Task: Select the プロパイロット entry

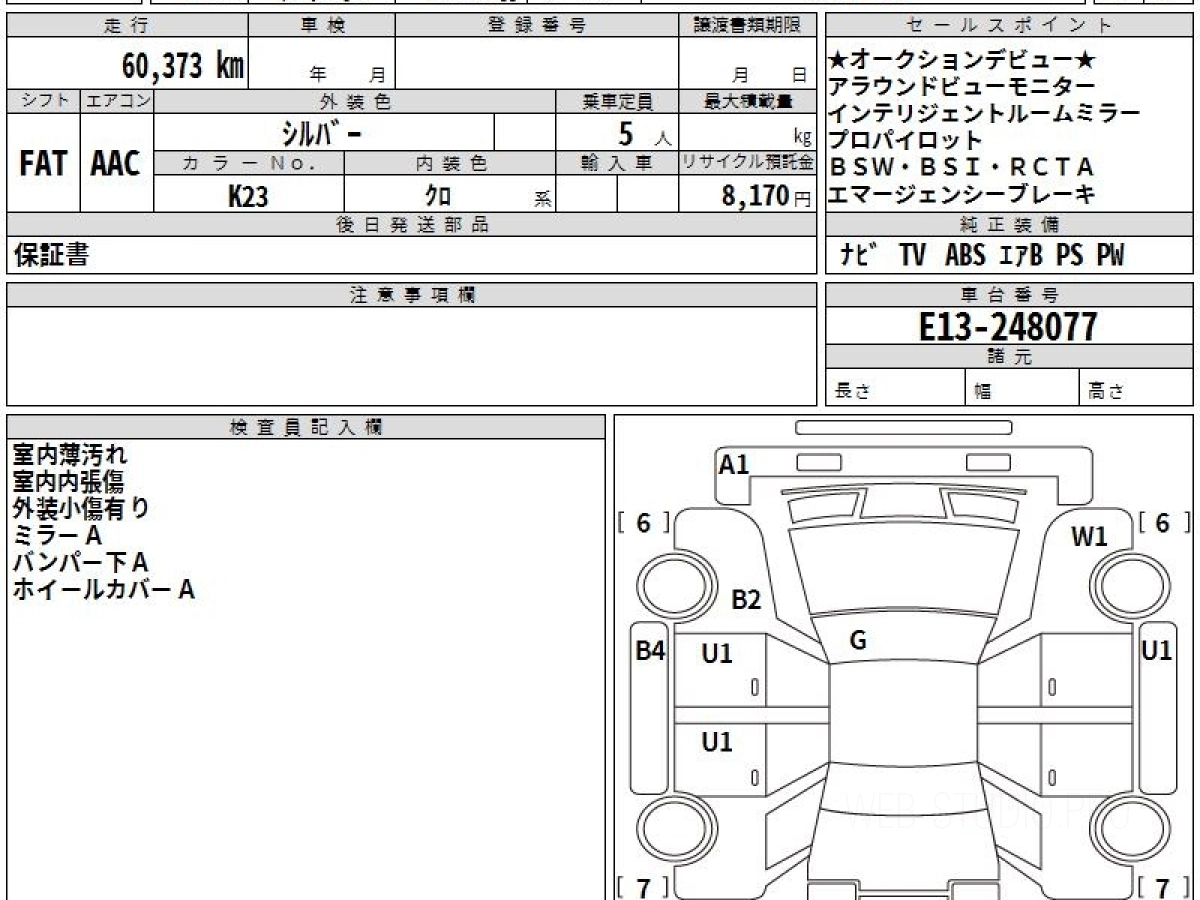Action: click(x=907, y=140)
